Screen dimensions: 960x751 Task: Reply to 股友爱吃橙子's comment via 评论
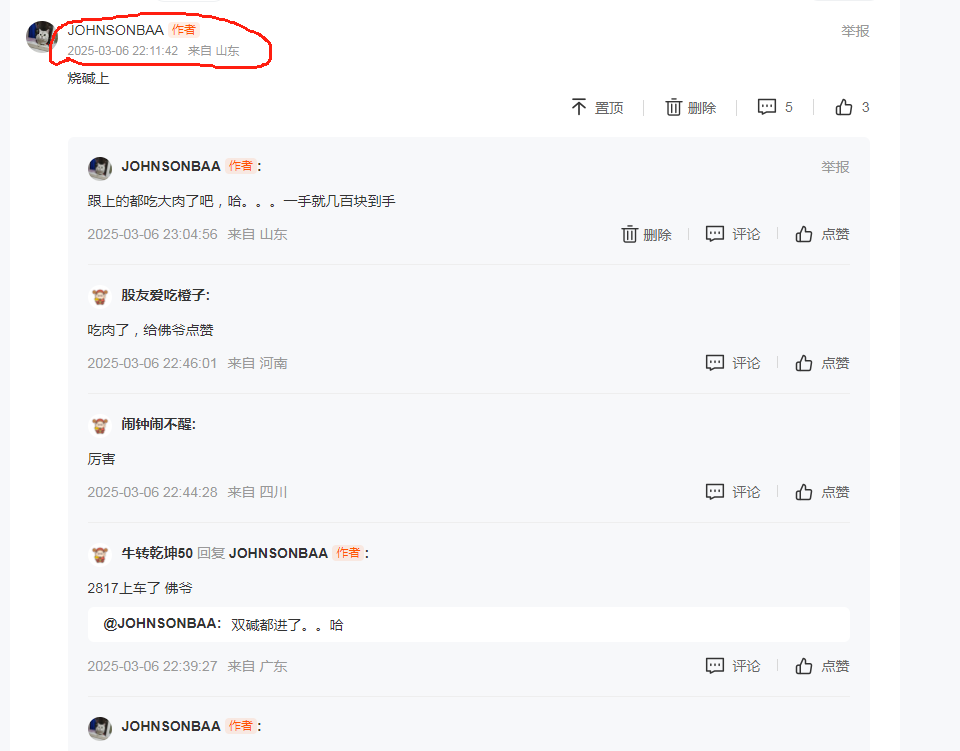(733, 363)
